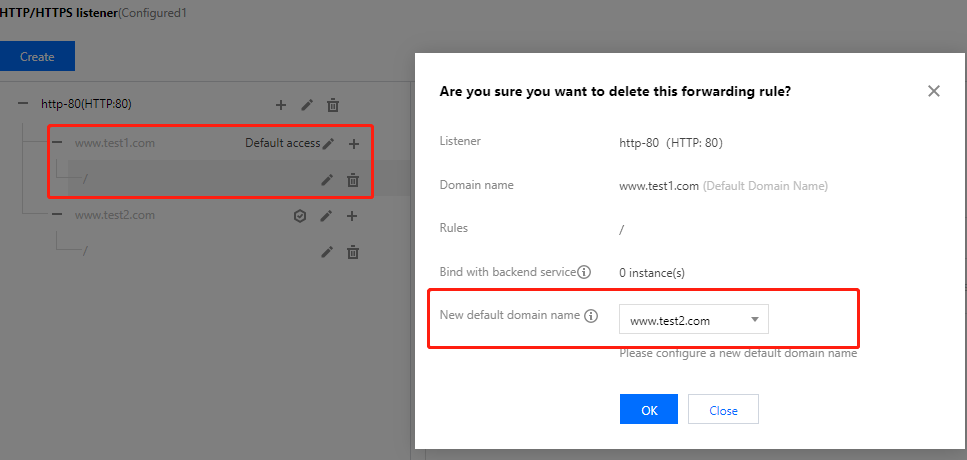Screen dimensions: 967x460
Task: Delete the http-80 listener via trash icon
Action: [x=333, y=104]
